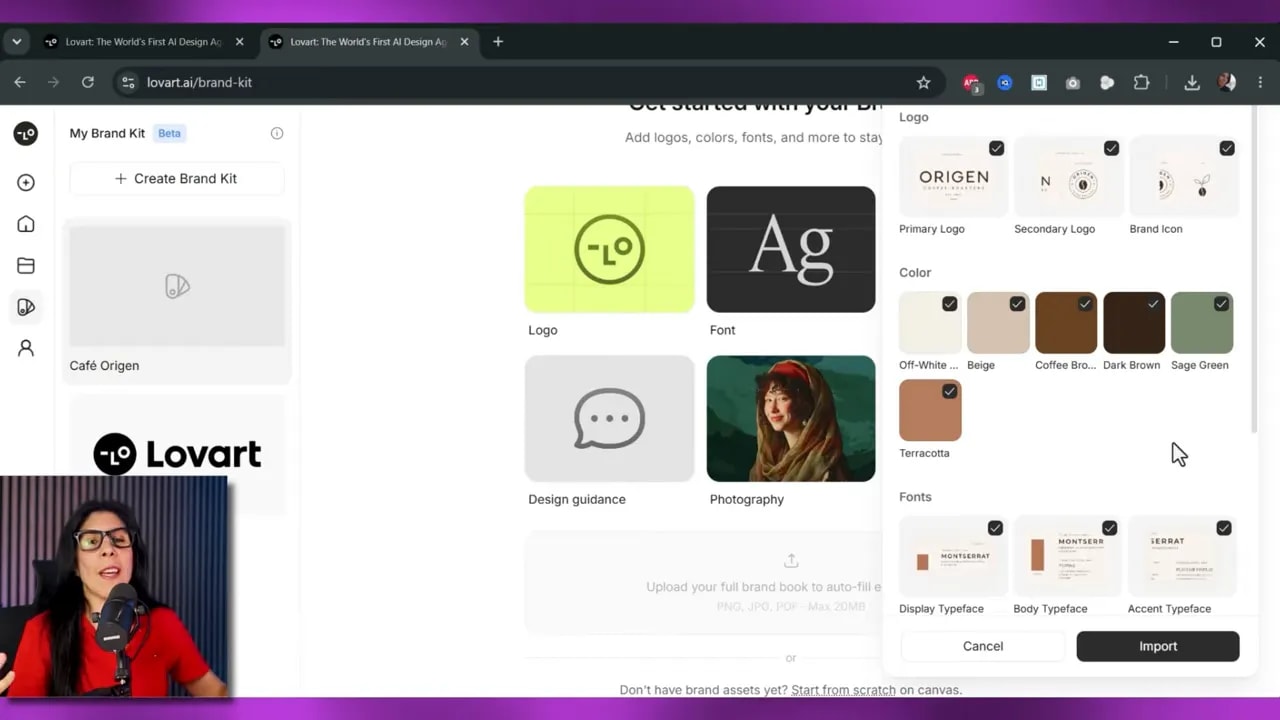Click the Display Typeface thumbnail
The width and height of the screenshot is (1280, 720).
[953, 557]
